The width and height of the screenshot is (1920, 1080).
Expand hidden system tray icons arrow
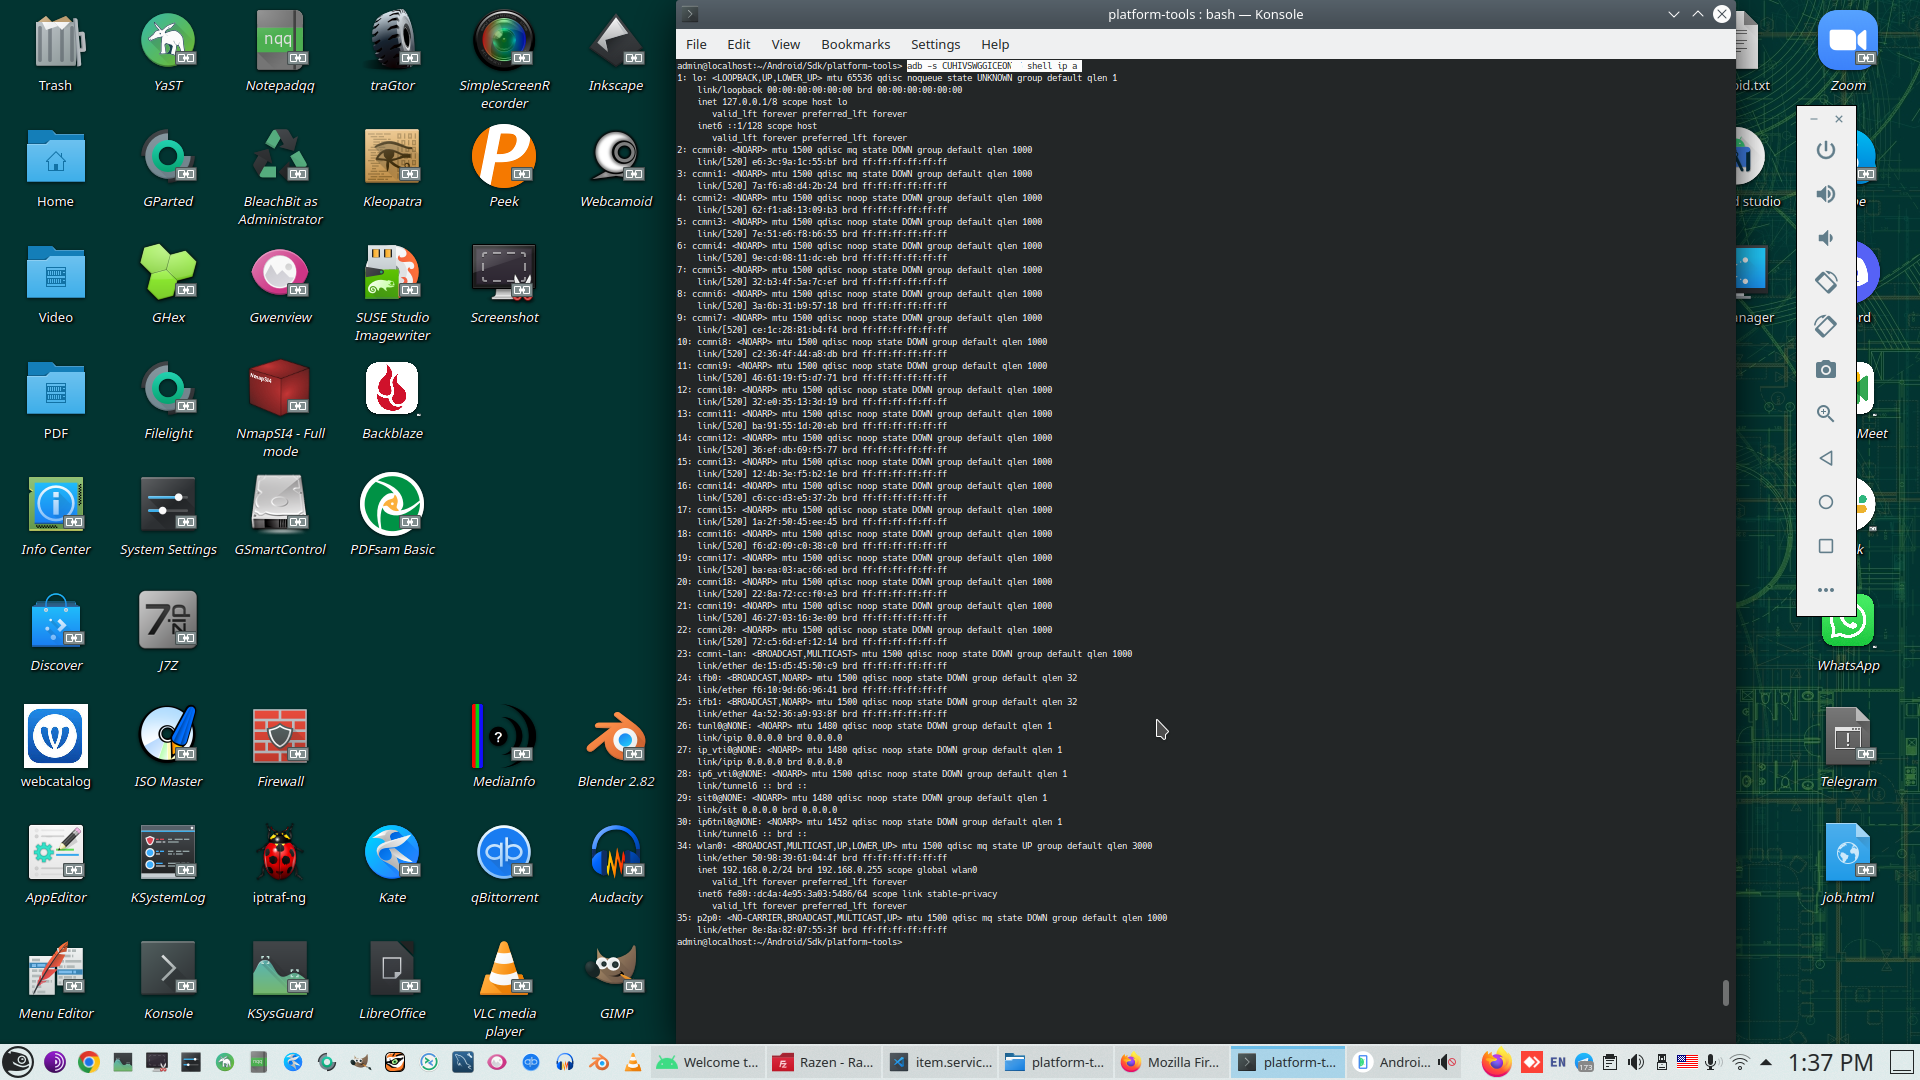(1766, 1062)
